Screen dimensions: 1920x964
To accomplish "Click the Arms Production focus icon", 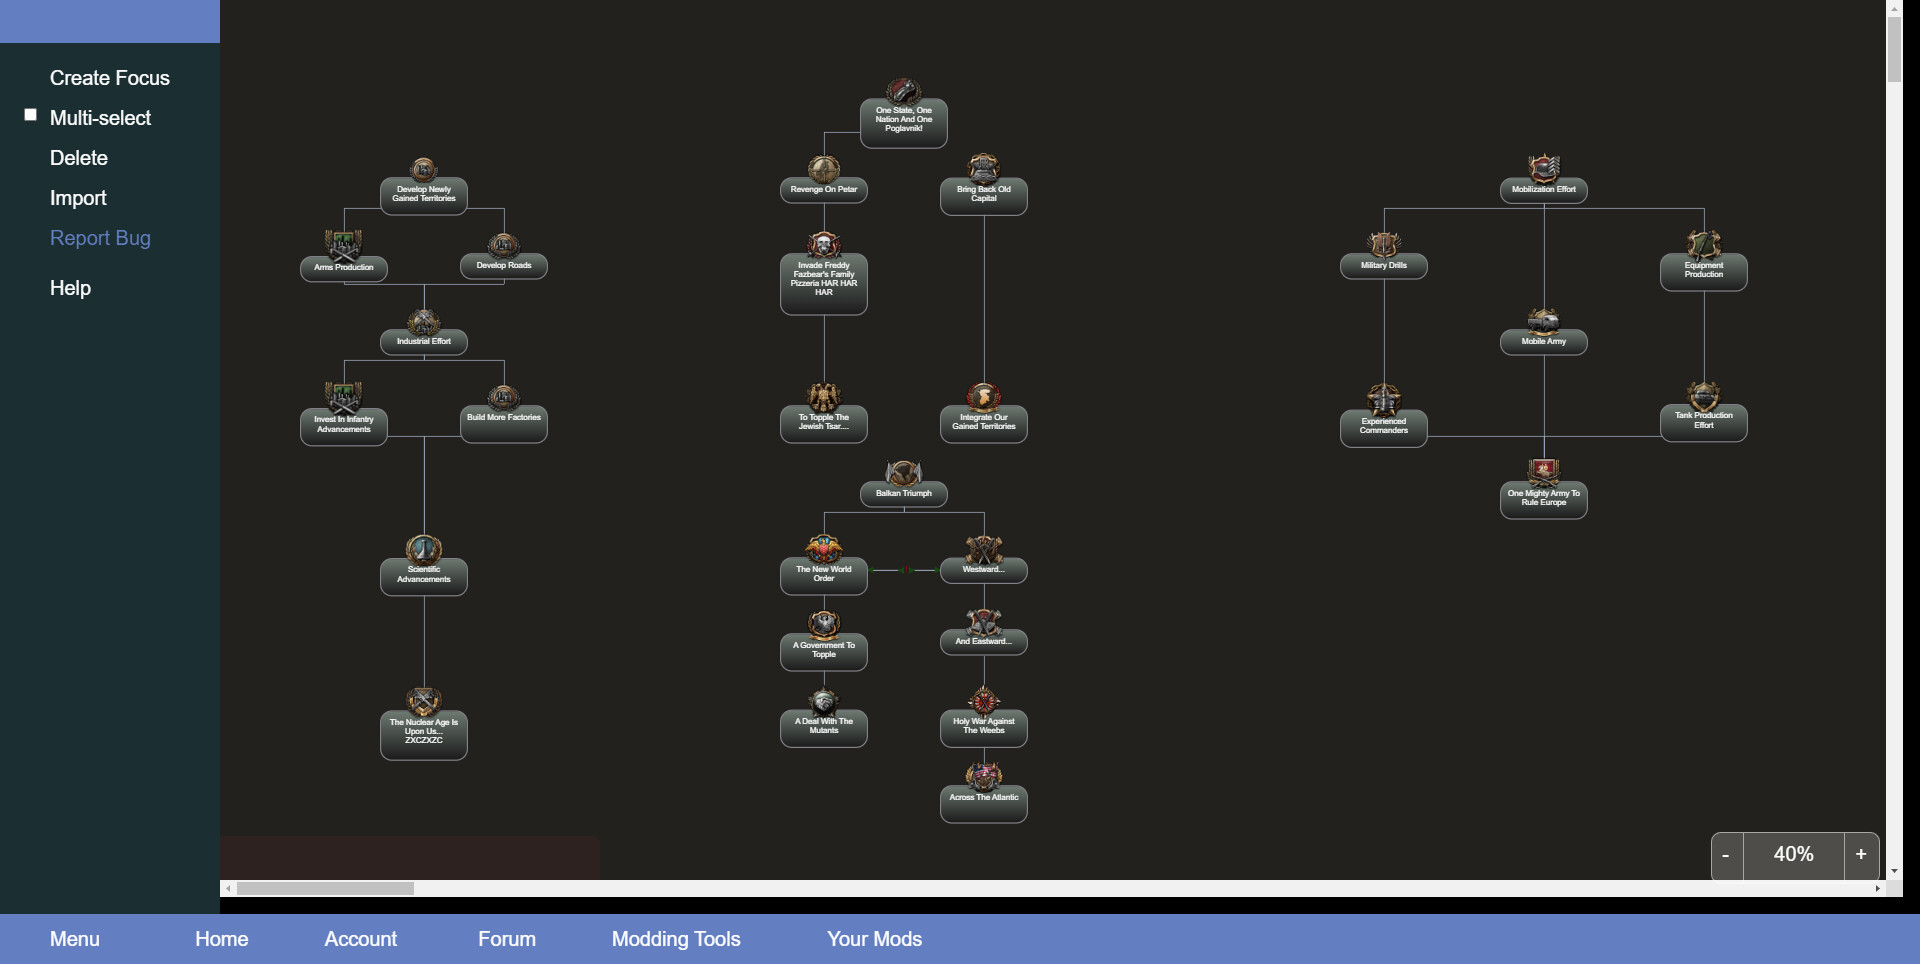I will click(343, 245).
